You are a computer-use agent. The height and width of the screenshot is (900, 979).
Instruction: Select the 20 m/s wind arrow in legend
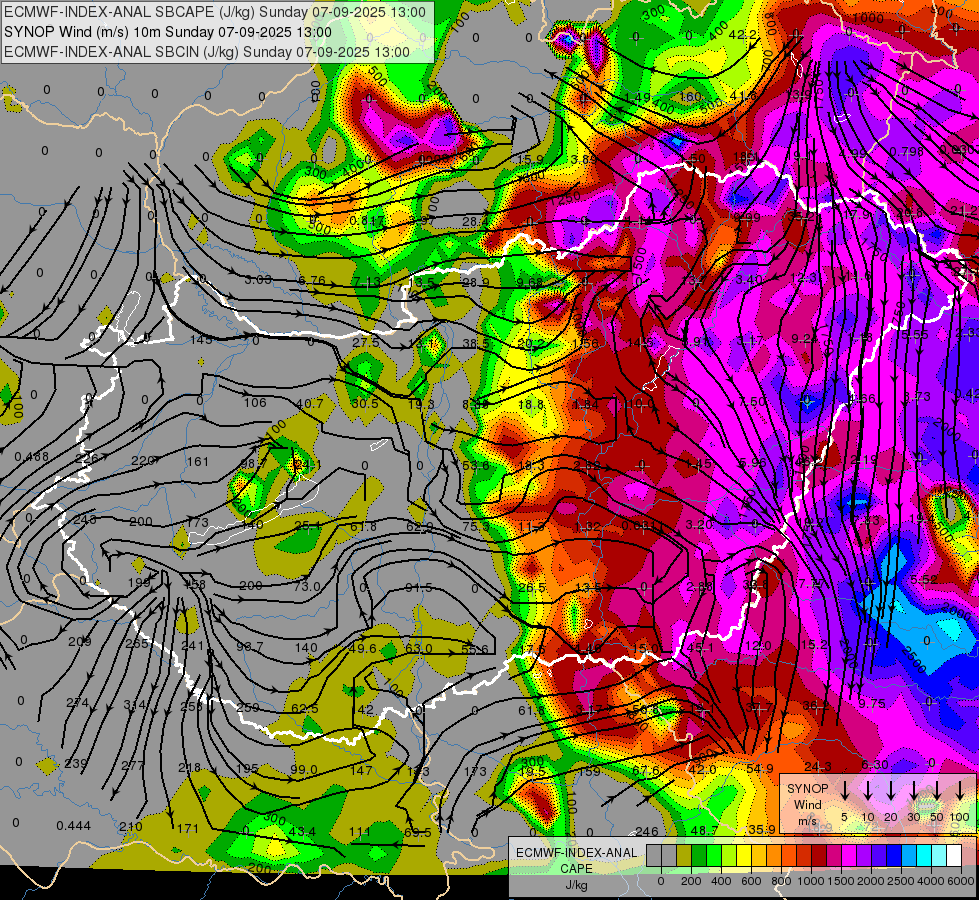(891, 791)
